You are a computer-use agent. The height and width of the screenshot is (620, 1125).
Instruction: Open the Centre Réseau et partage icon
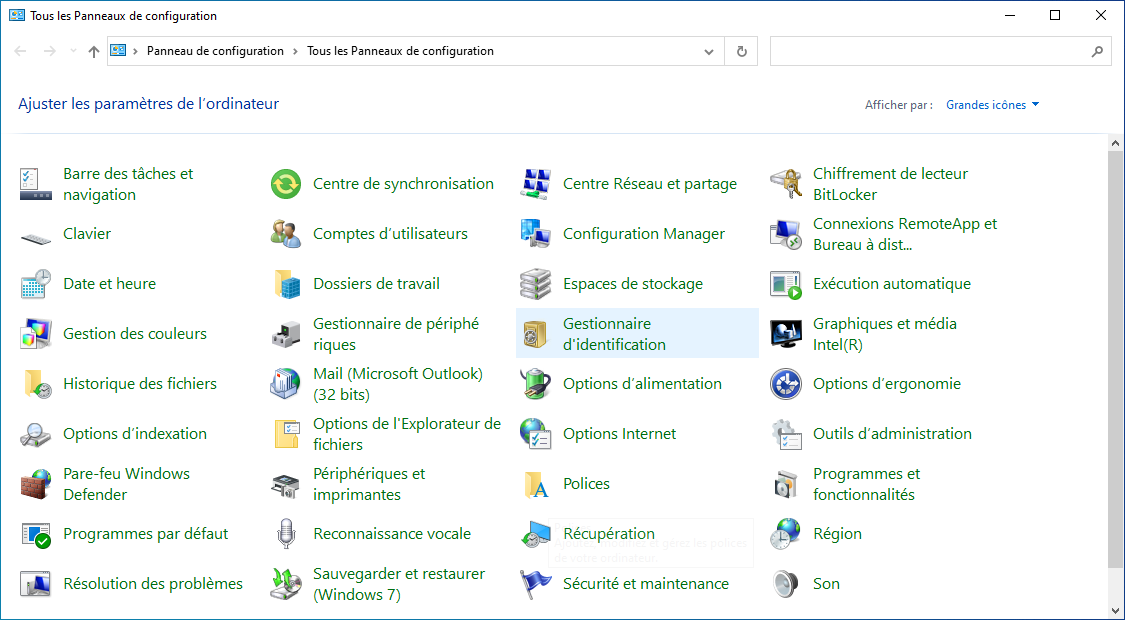coord(535,184)
